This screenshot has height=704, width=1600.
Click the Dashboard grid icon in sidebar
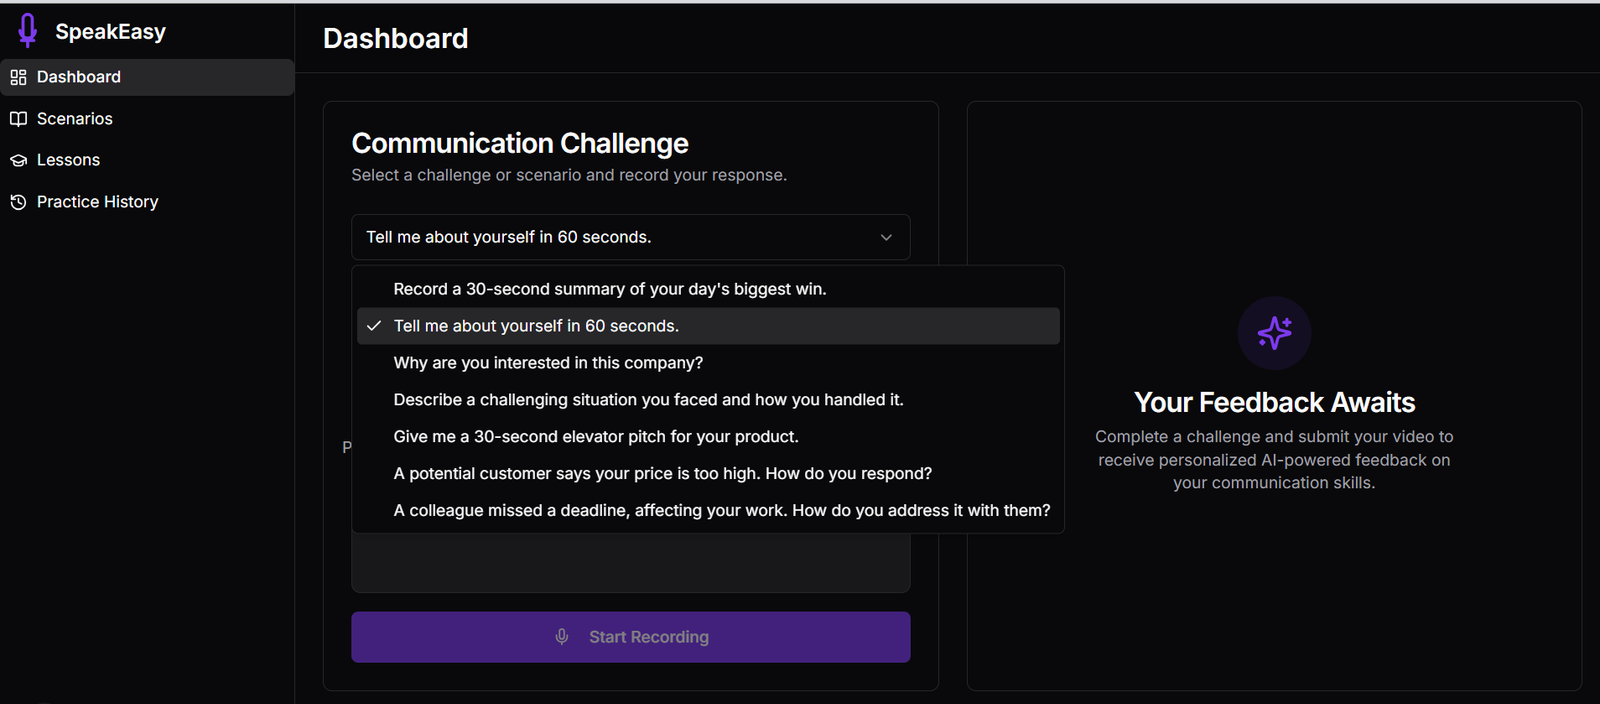click(18, 77)
